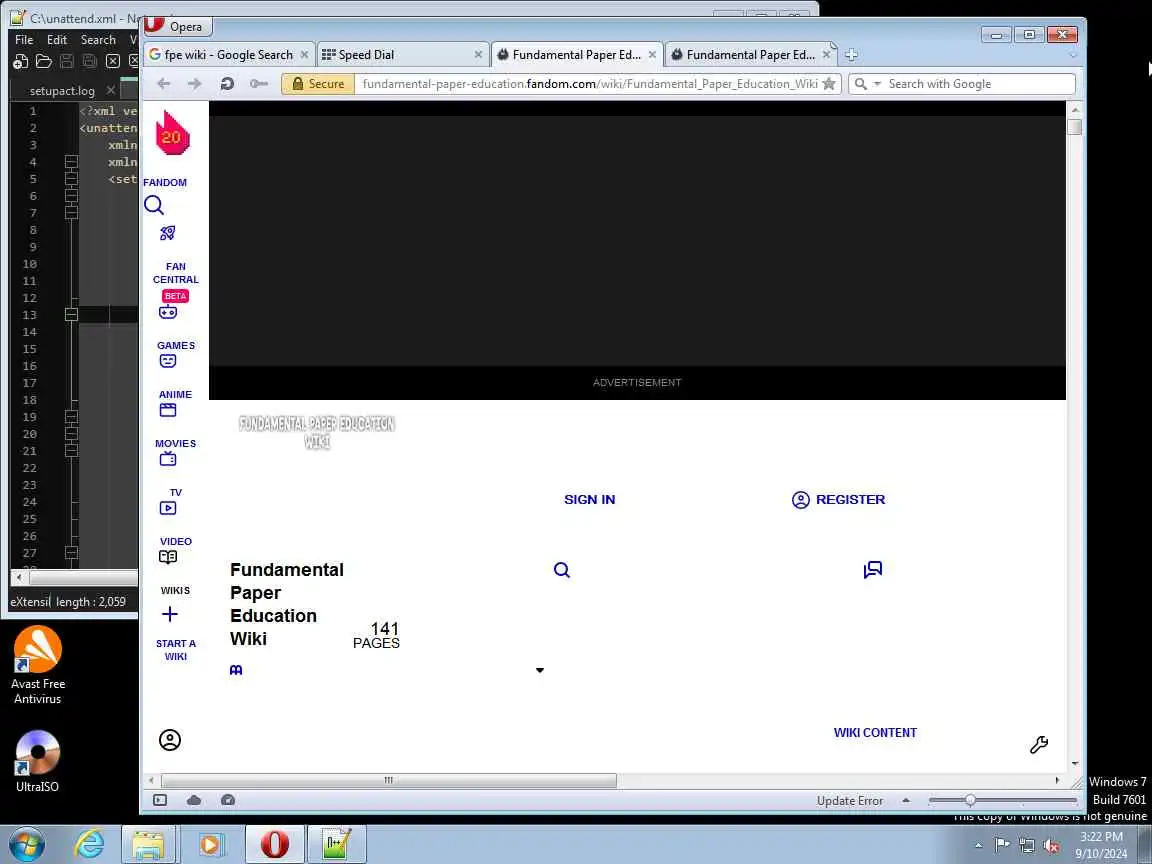Open search engine dropdown arrow
Viewport: 1152px width, 864px height.
(x=876, y=84)
